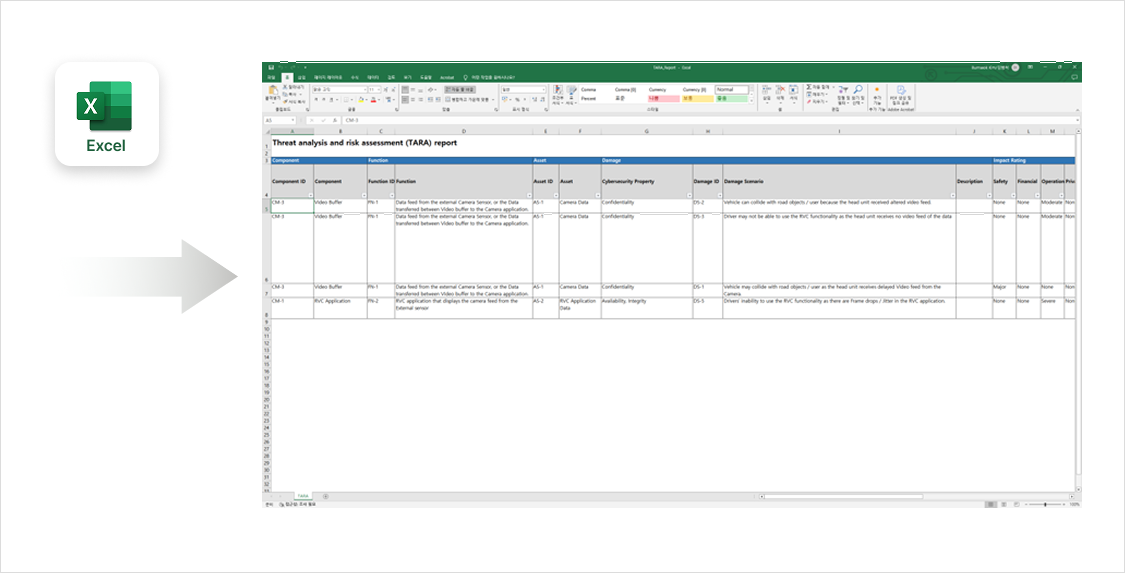The image size is (1125, 573).
Task: Click the large Excel logo icon
Action: [x=106, y=107]
